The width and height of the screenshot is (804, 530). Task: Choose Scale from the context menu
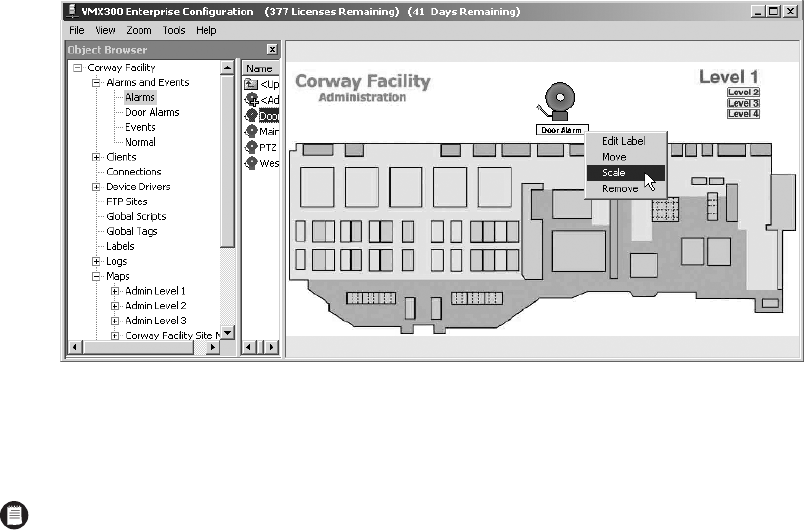(x=613, y=173)
